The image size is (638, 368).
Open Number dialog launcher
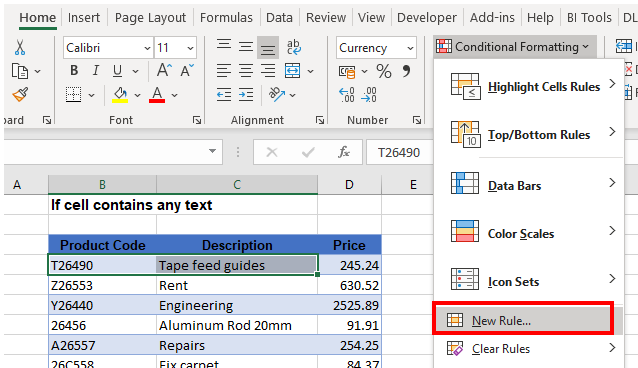click(417, 120)
